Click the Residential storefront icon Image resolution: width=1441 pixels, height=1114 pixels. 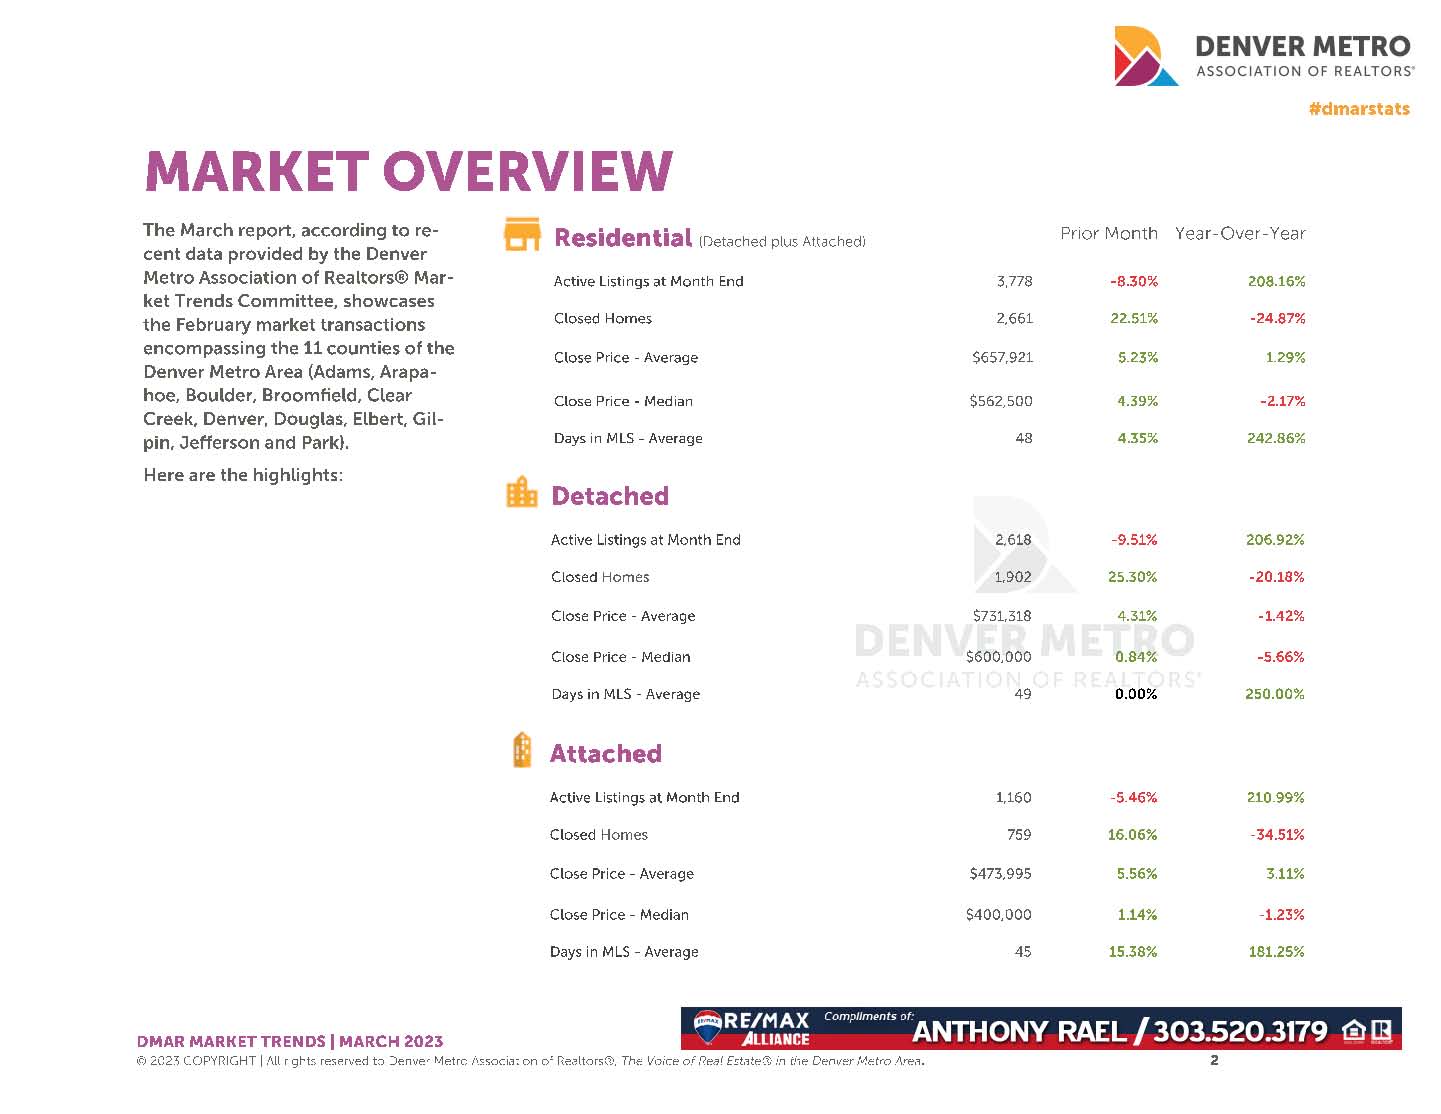pyautogui.click(x=521, y=235)
